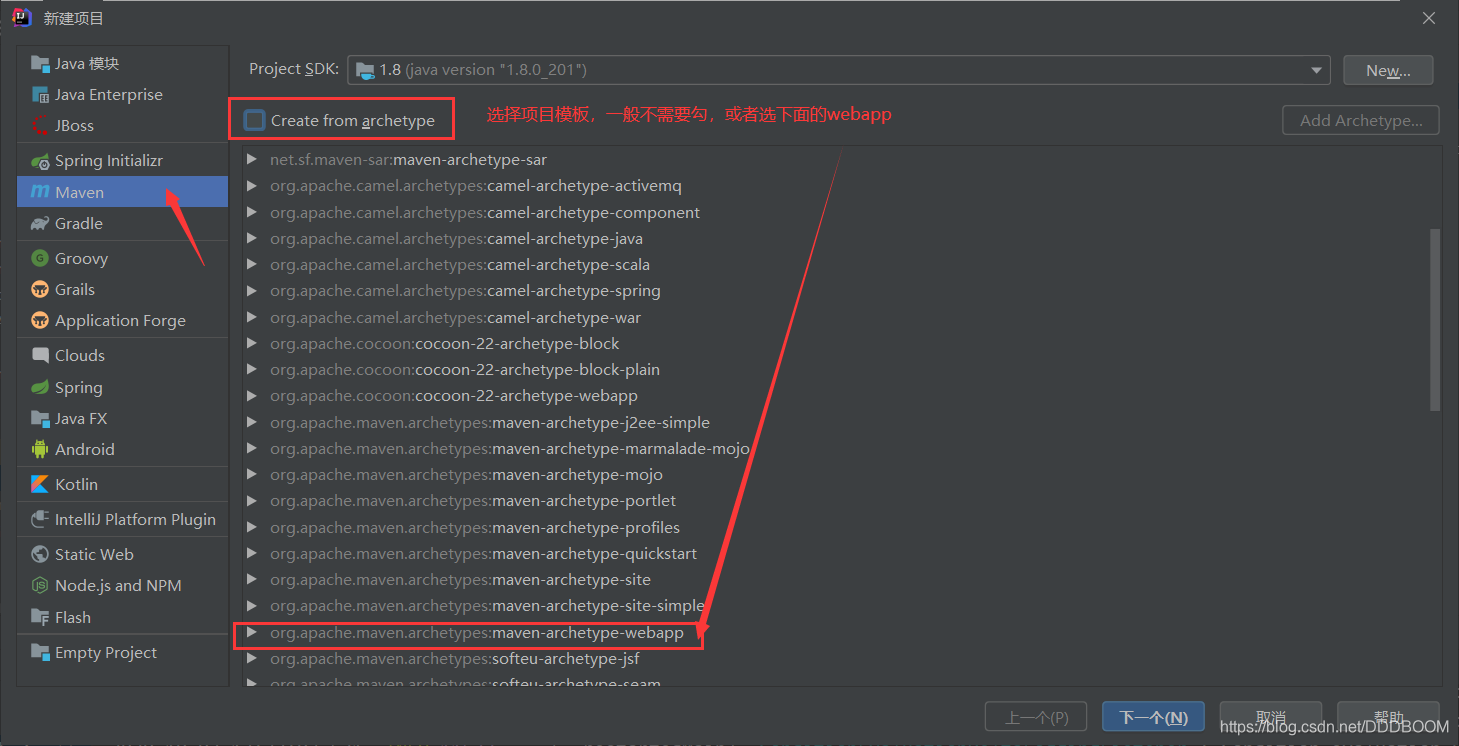The image size is (1459, 746).
Task: Choose Spring Initializr project type
Action: point(123,161)
